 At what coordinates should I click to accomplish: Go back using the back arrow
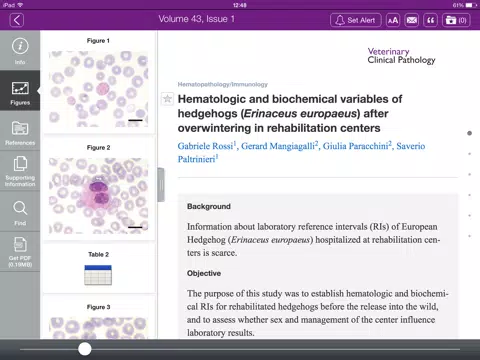coord(17,20)
